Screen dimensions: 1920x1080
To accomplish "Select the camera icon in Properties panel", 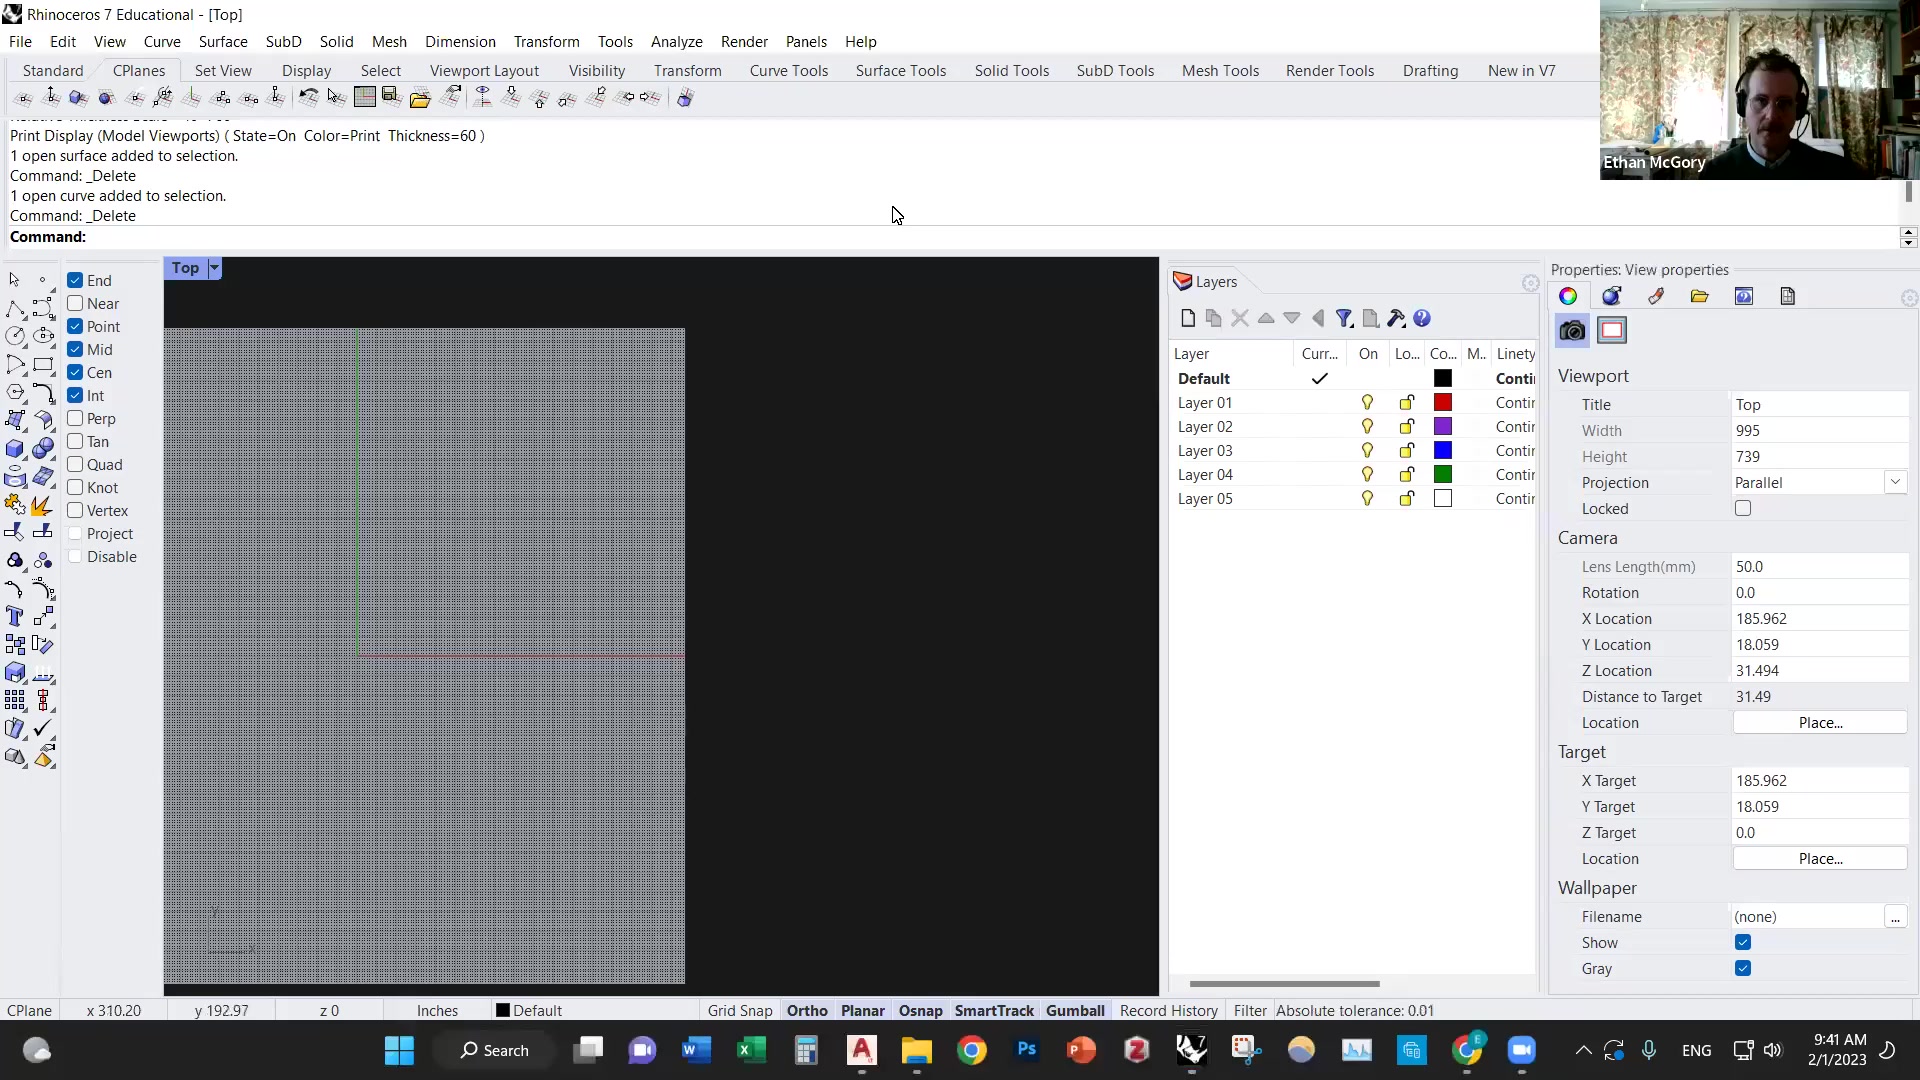I will (x=1571, y=330).
